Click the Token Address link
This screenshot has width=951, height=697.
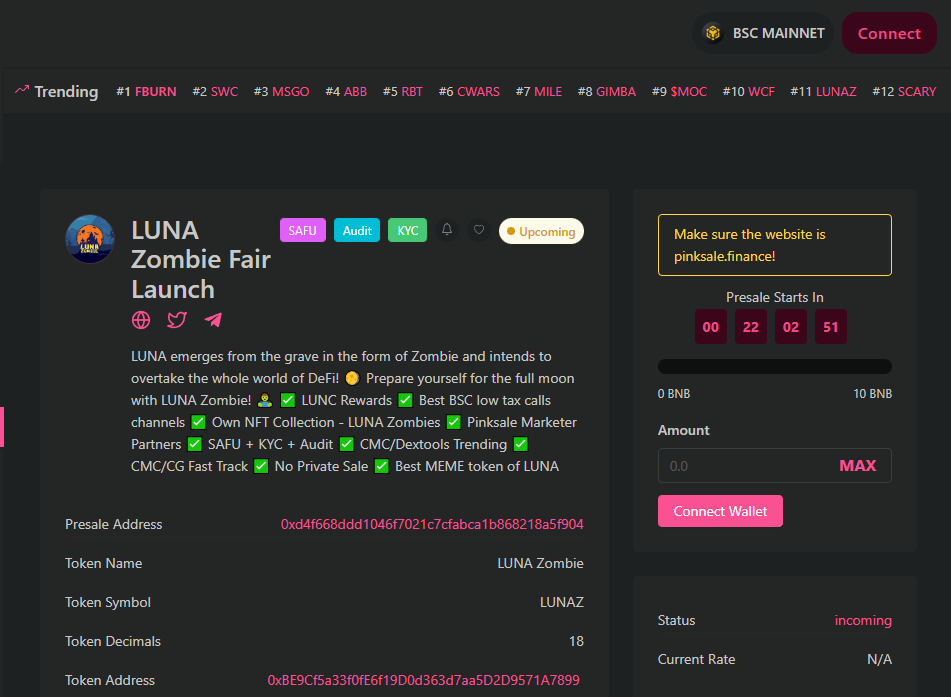[423, 680]
